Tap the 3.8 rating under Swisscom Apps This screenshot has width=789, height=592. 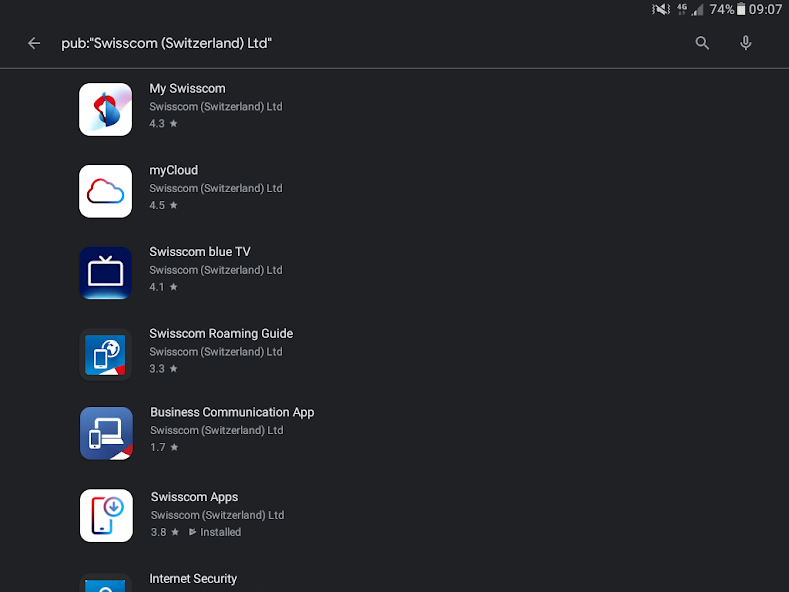165,532
